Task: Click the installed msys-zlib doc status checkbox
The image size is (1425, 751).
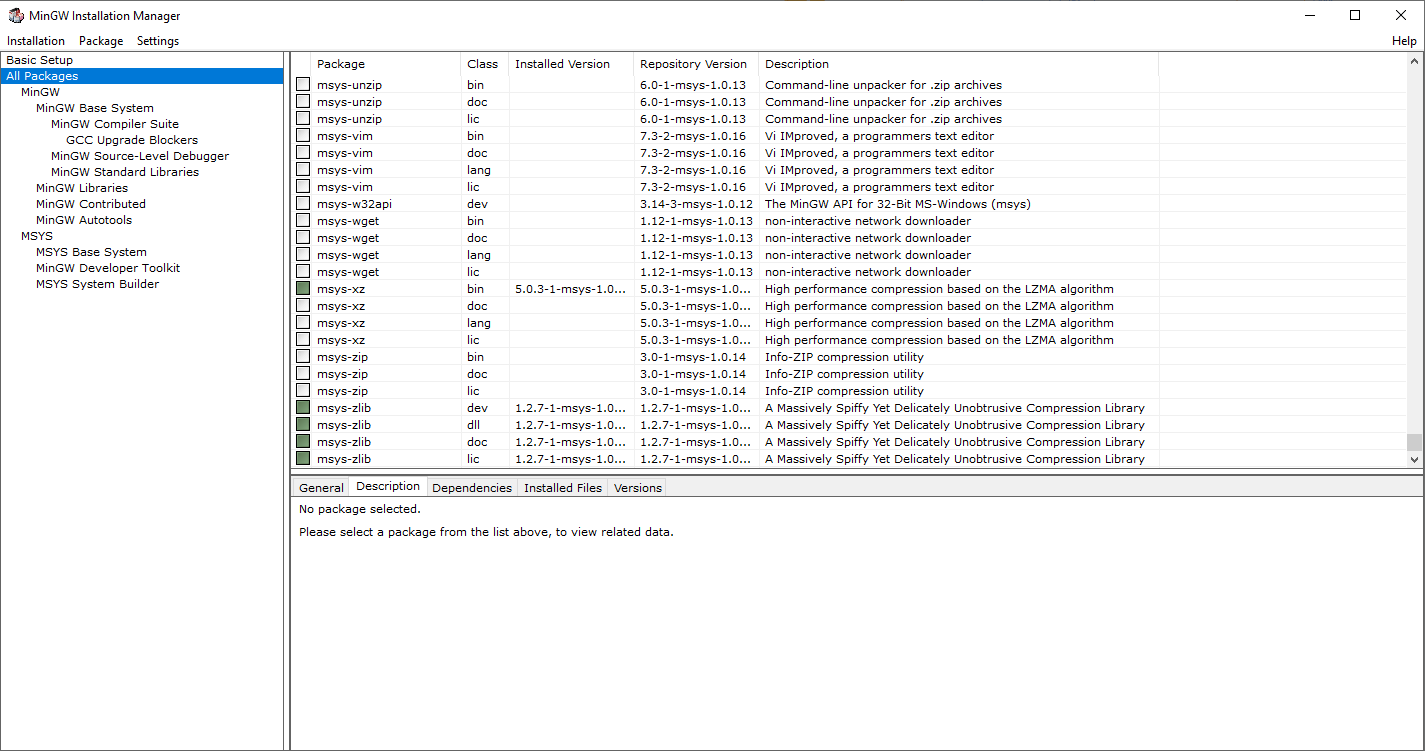Action: pyautogui.click(x=303, y=442)
